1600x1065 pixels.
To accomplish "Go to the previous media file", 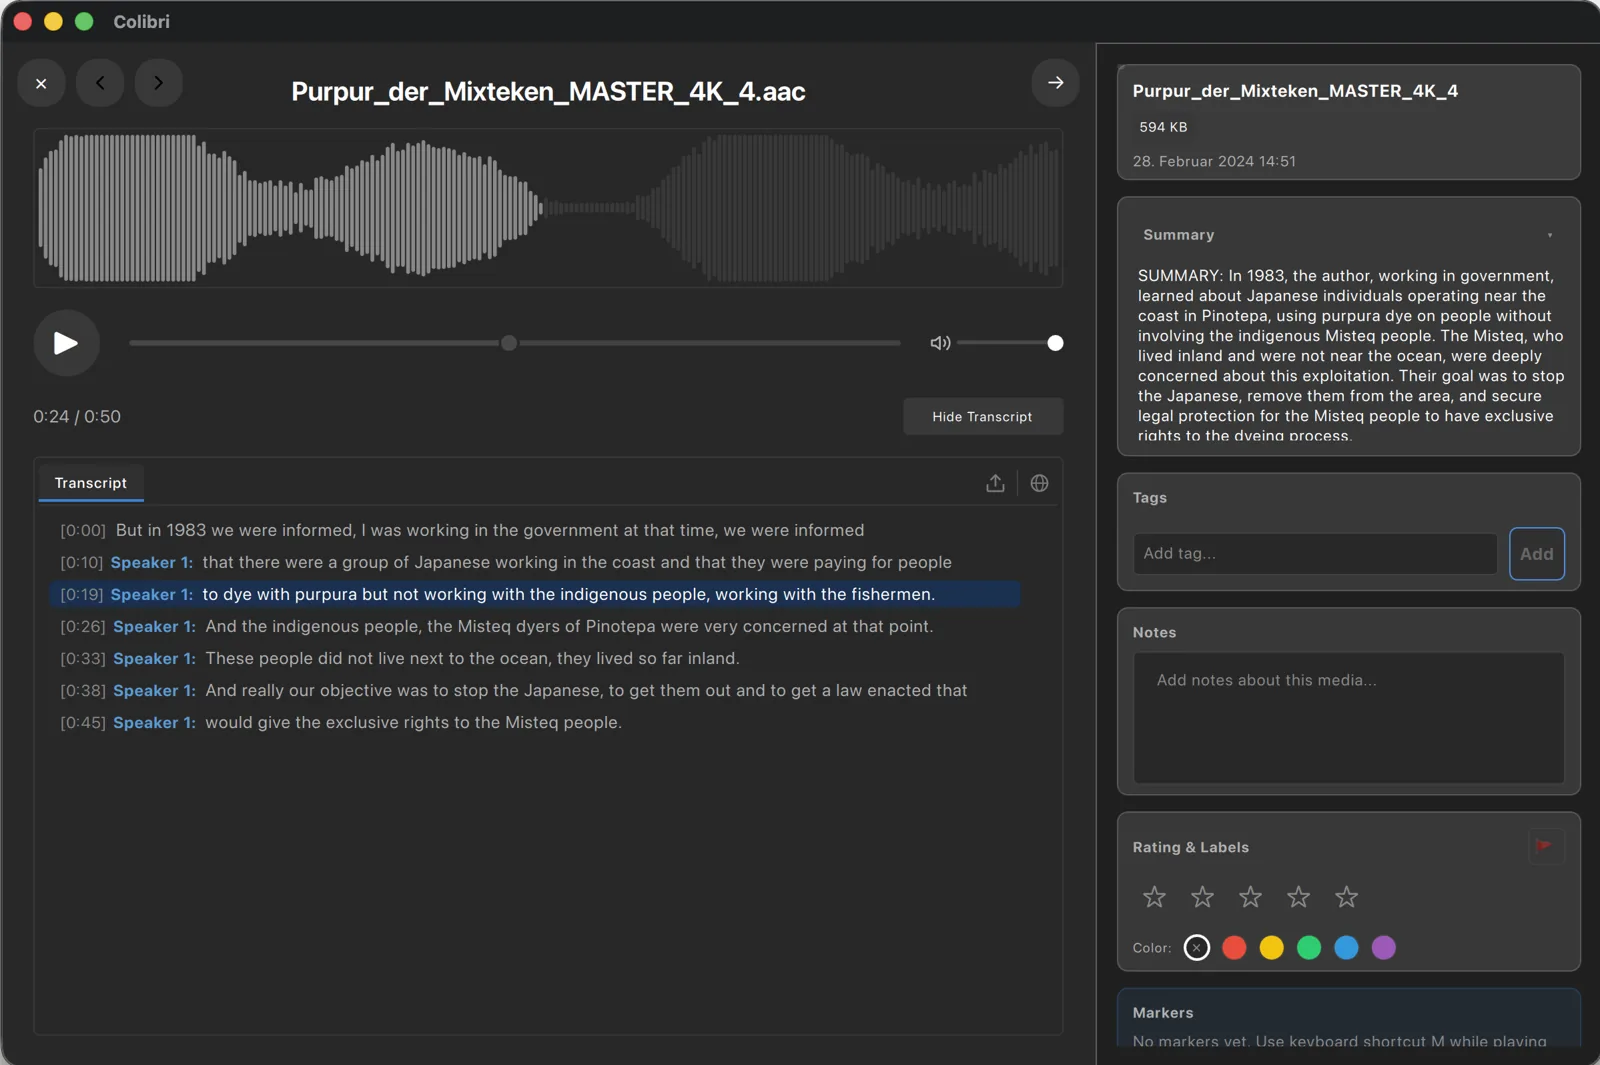I will (100, 83).
